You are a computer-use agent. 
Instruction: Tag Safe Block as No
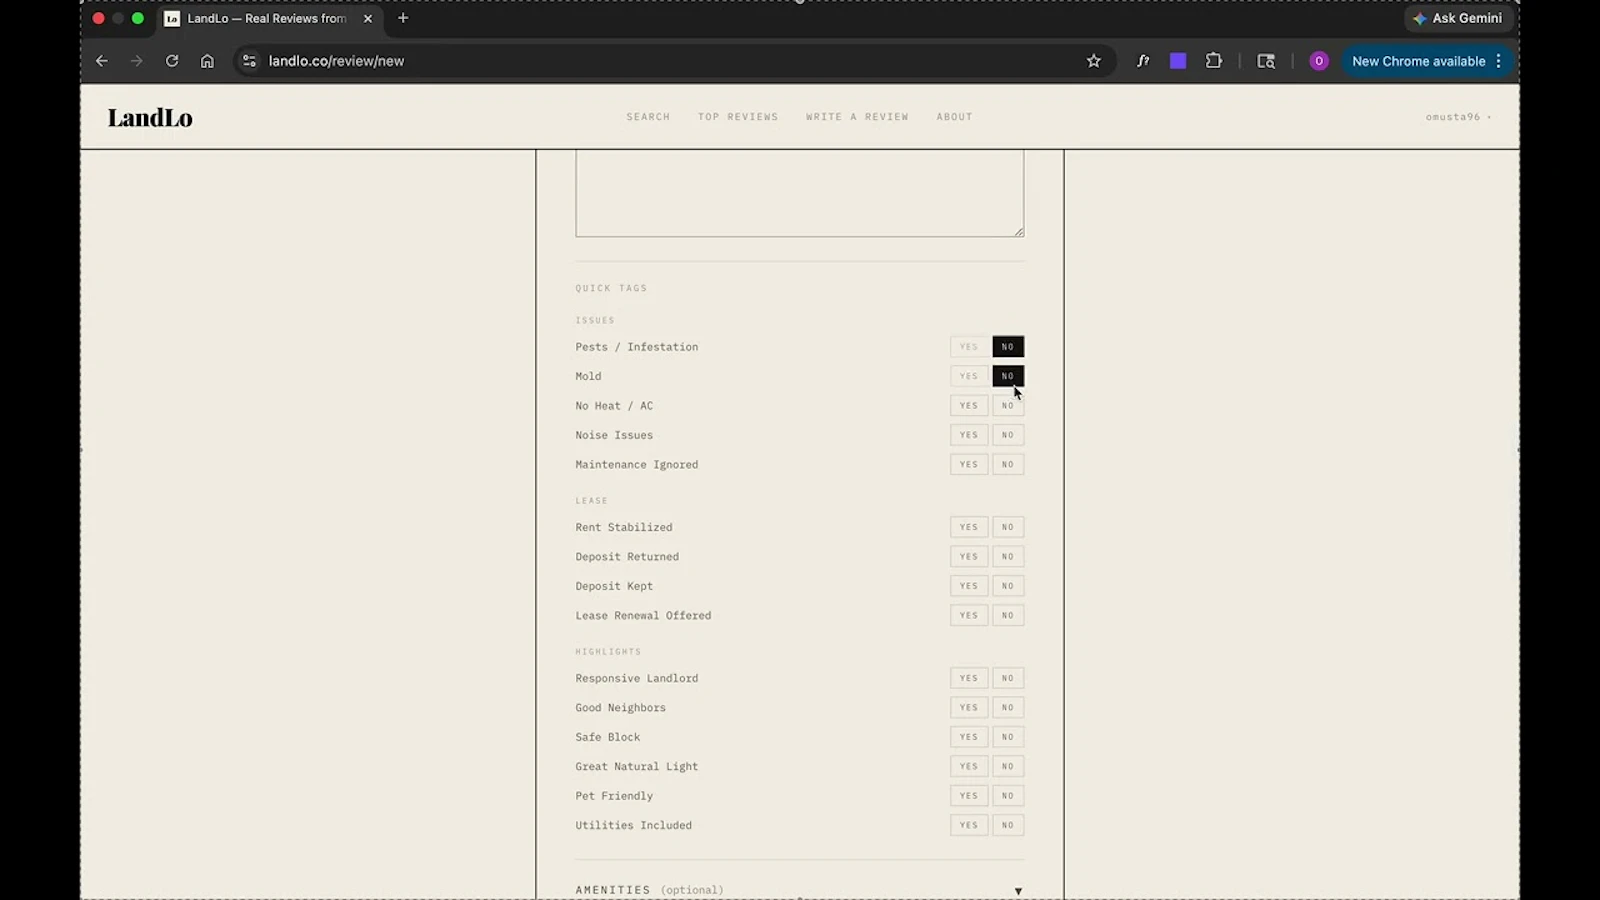[1008, 737]
